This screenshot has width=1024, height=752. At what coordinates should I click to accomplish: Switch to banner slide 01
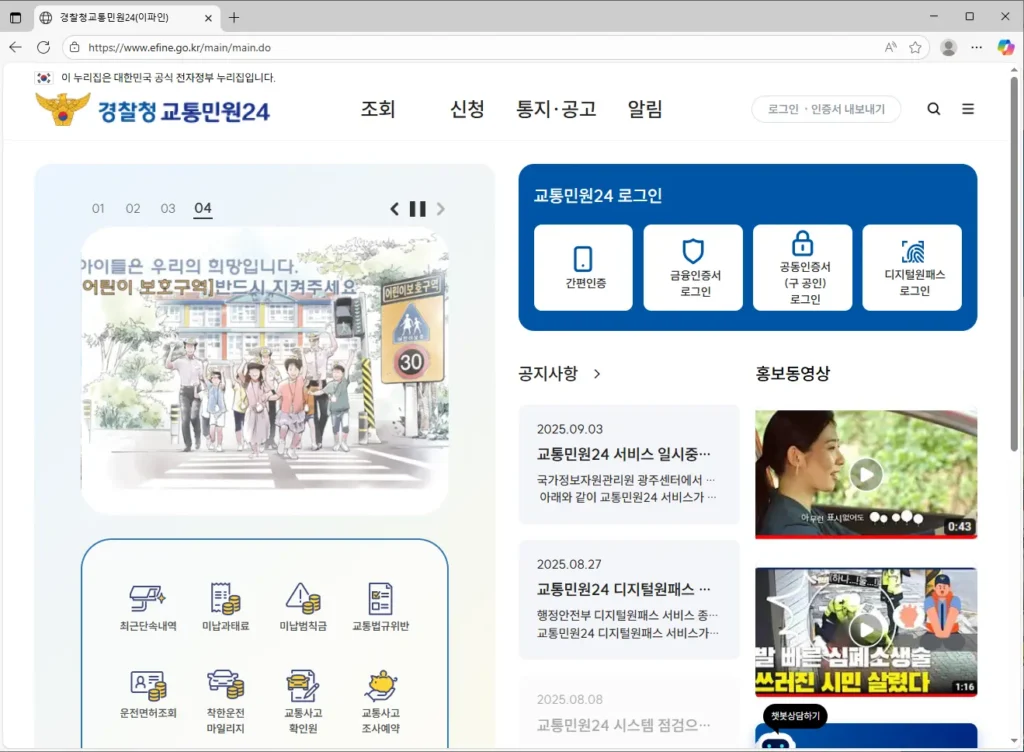click(98, 209)
